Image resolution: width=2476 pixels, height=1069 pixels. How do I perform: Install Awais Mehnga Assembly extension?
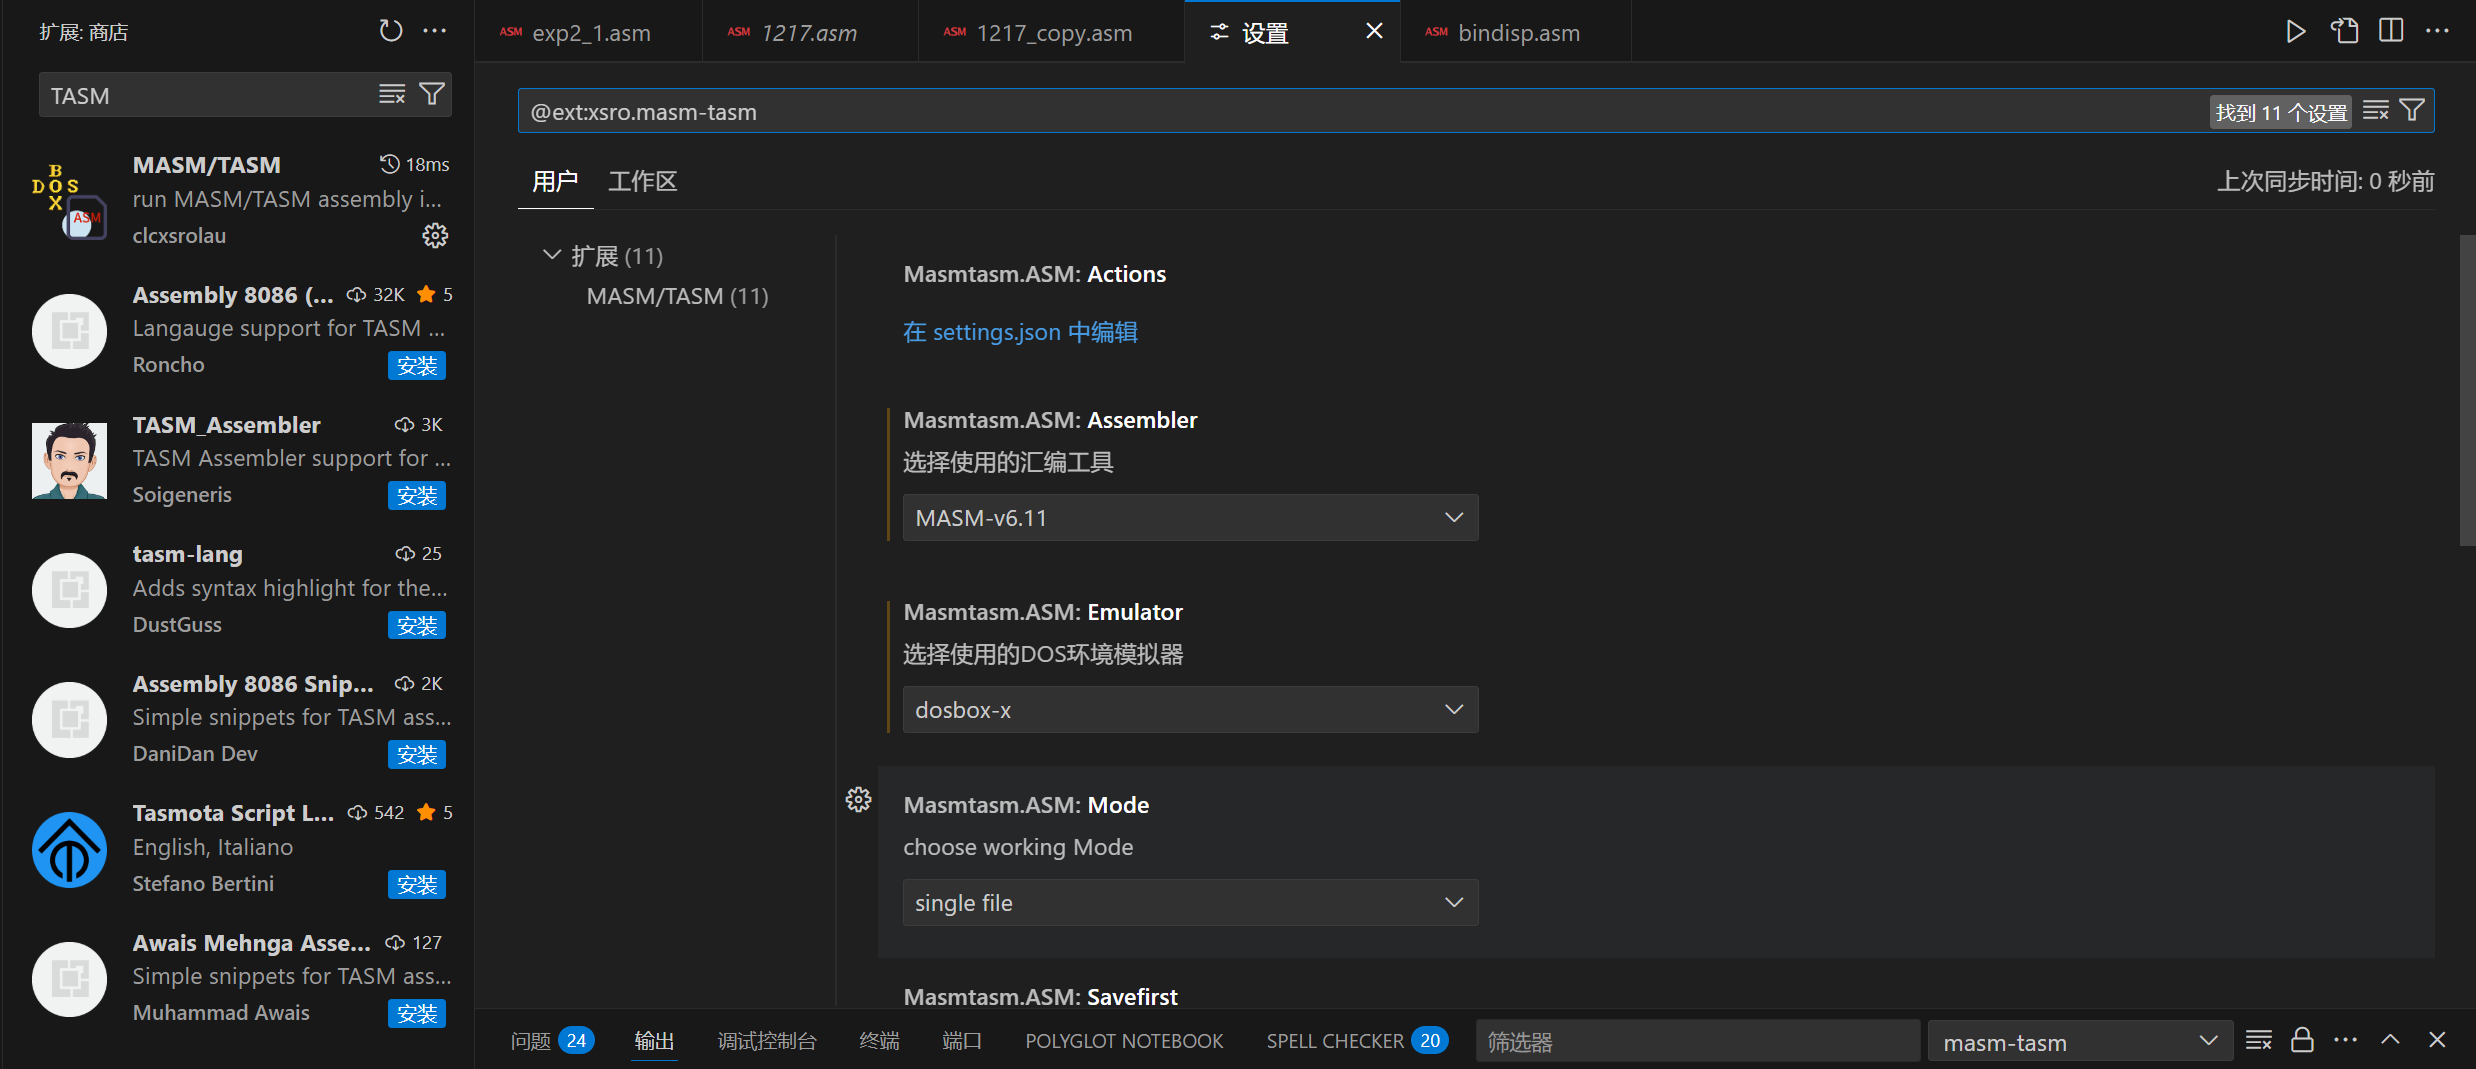click(x=417, y=1014)
